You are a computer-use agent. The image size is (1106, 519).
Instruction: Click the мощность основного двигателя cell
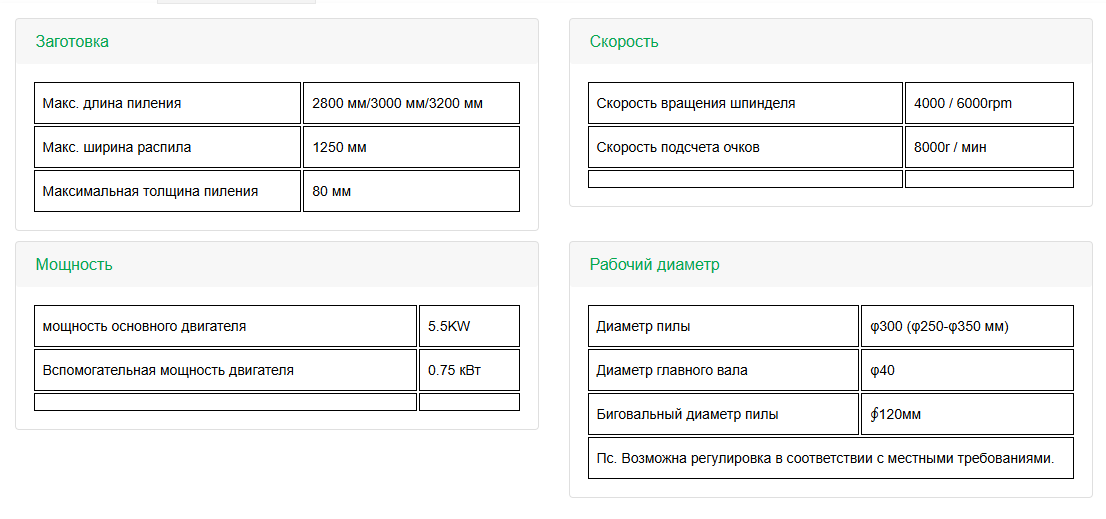tap(225, 326)
